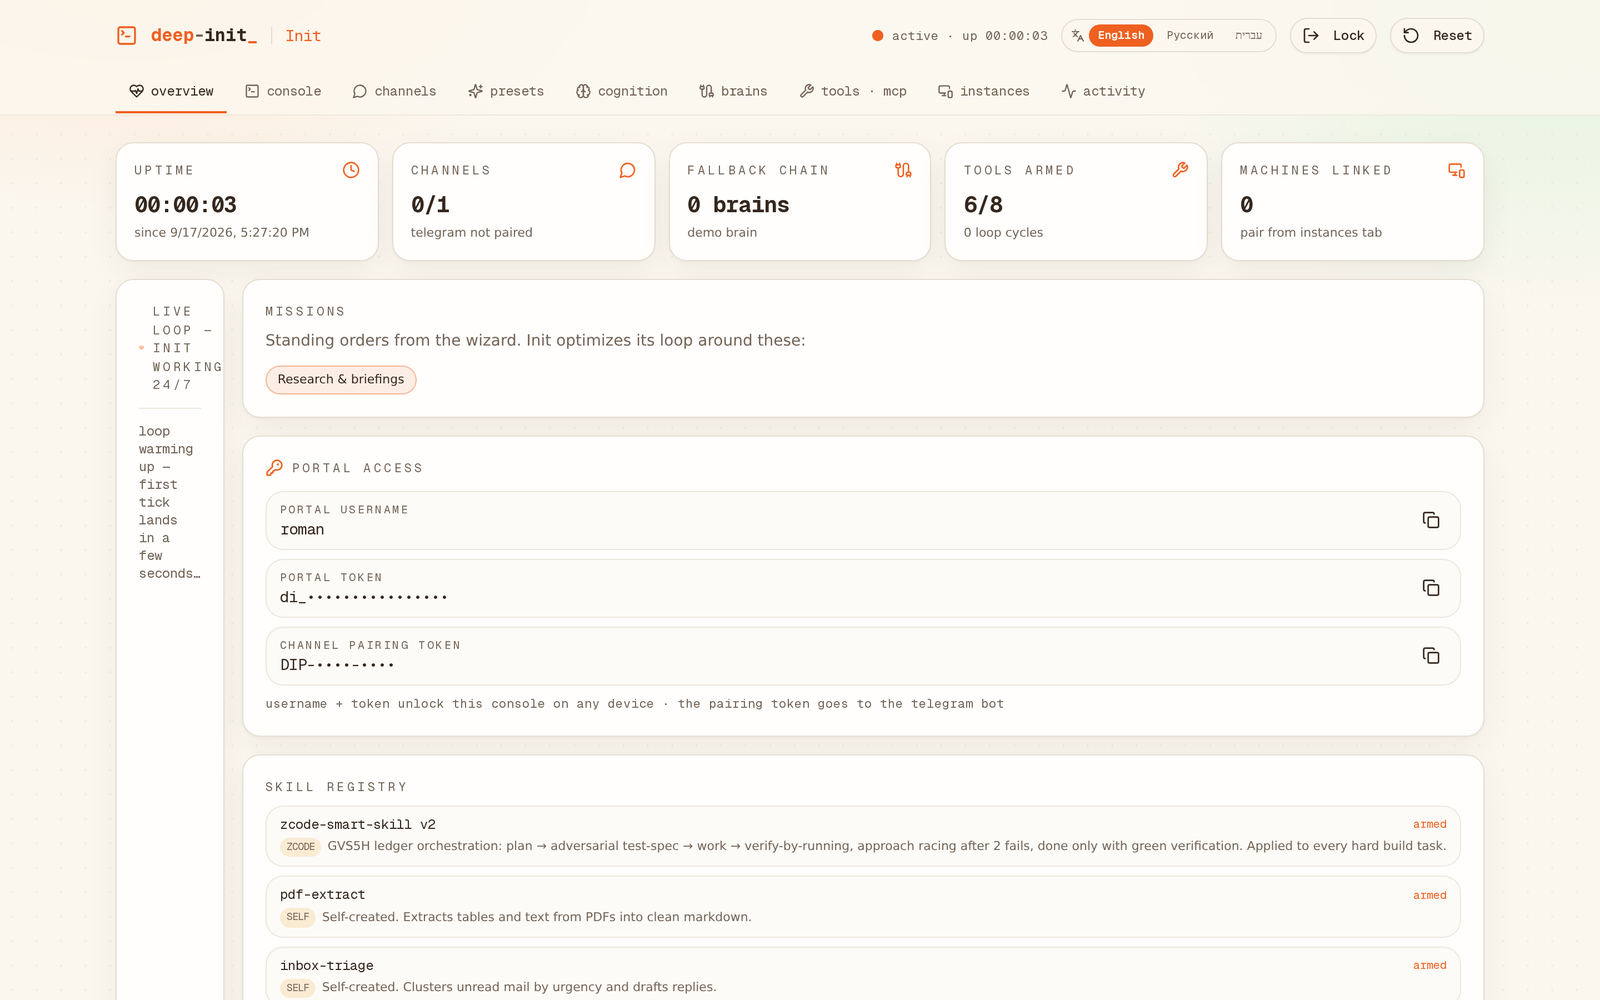Click the Channel Pairing Token field
Viewport: 1600px width, 1000px height.
click(x=863, y=656)
